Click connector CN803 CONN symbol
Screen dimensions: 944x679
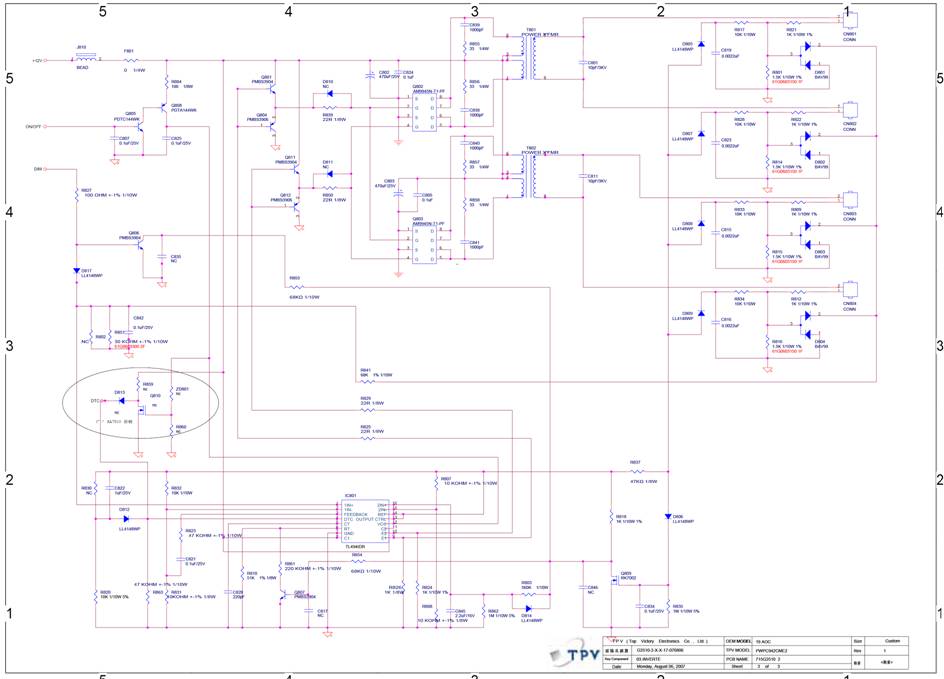[x=849, y=200]
